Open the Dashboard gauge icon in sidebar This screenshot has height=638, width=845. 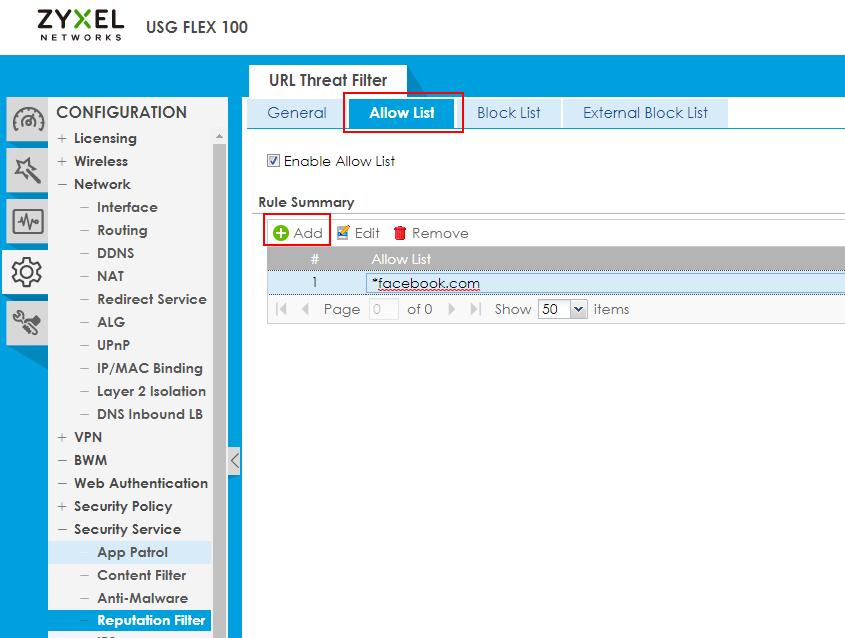tap(27, 120)
